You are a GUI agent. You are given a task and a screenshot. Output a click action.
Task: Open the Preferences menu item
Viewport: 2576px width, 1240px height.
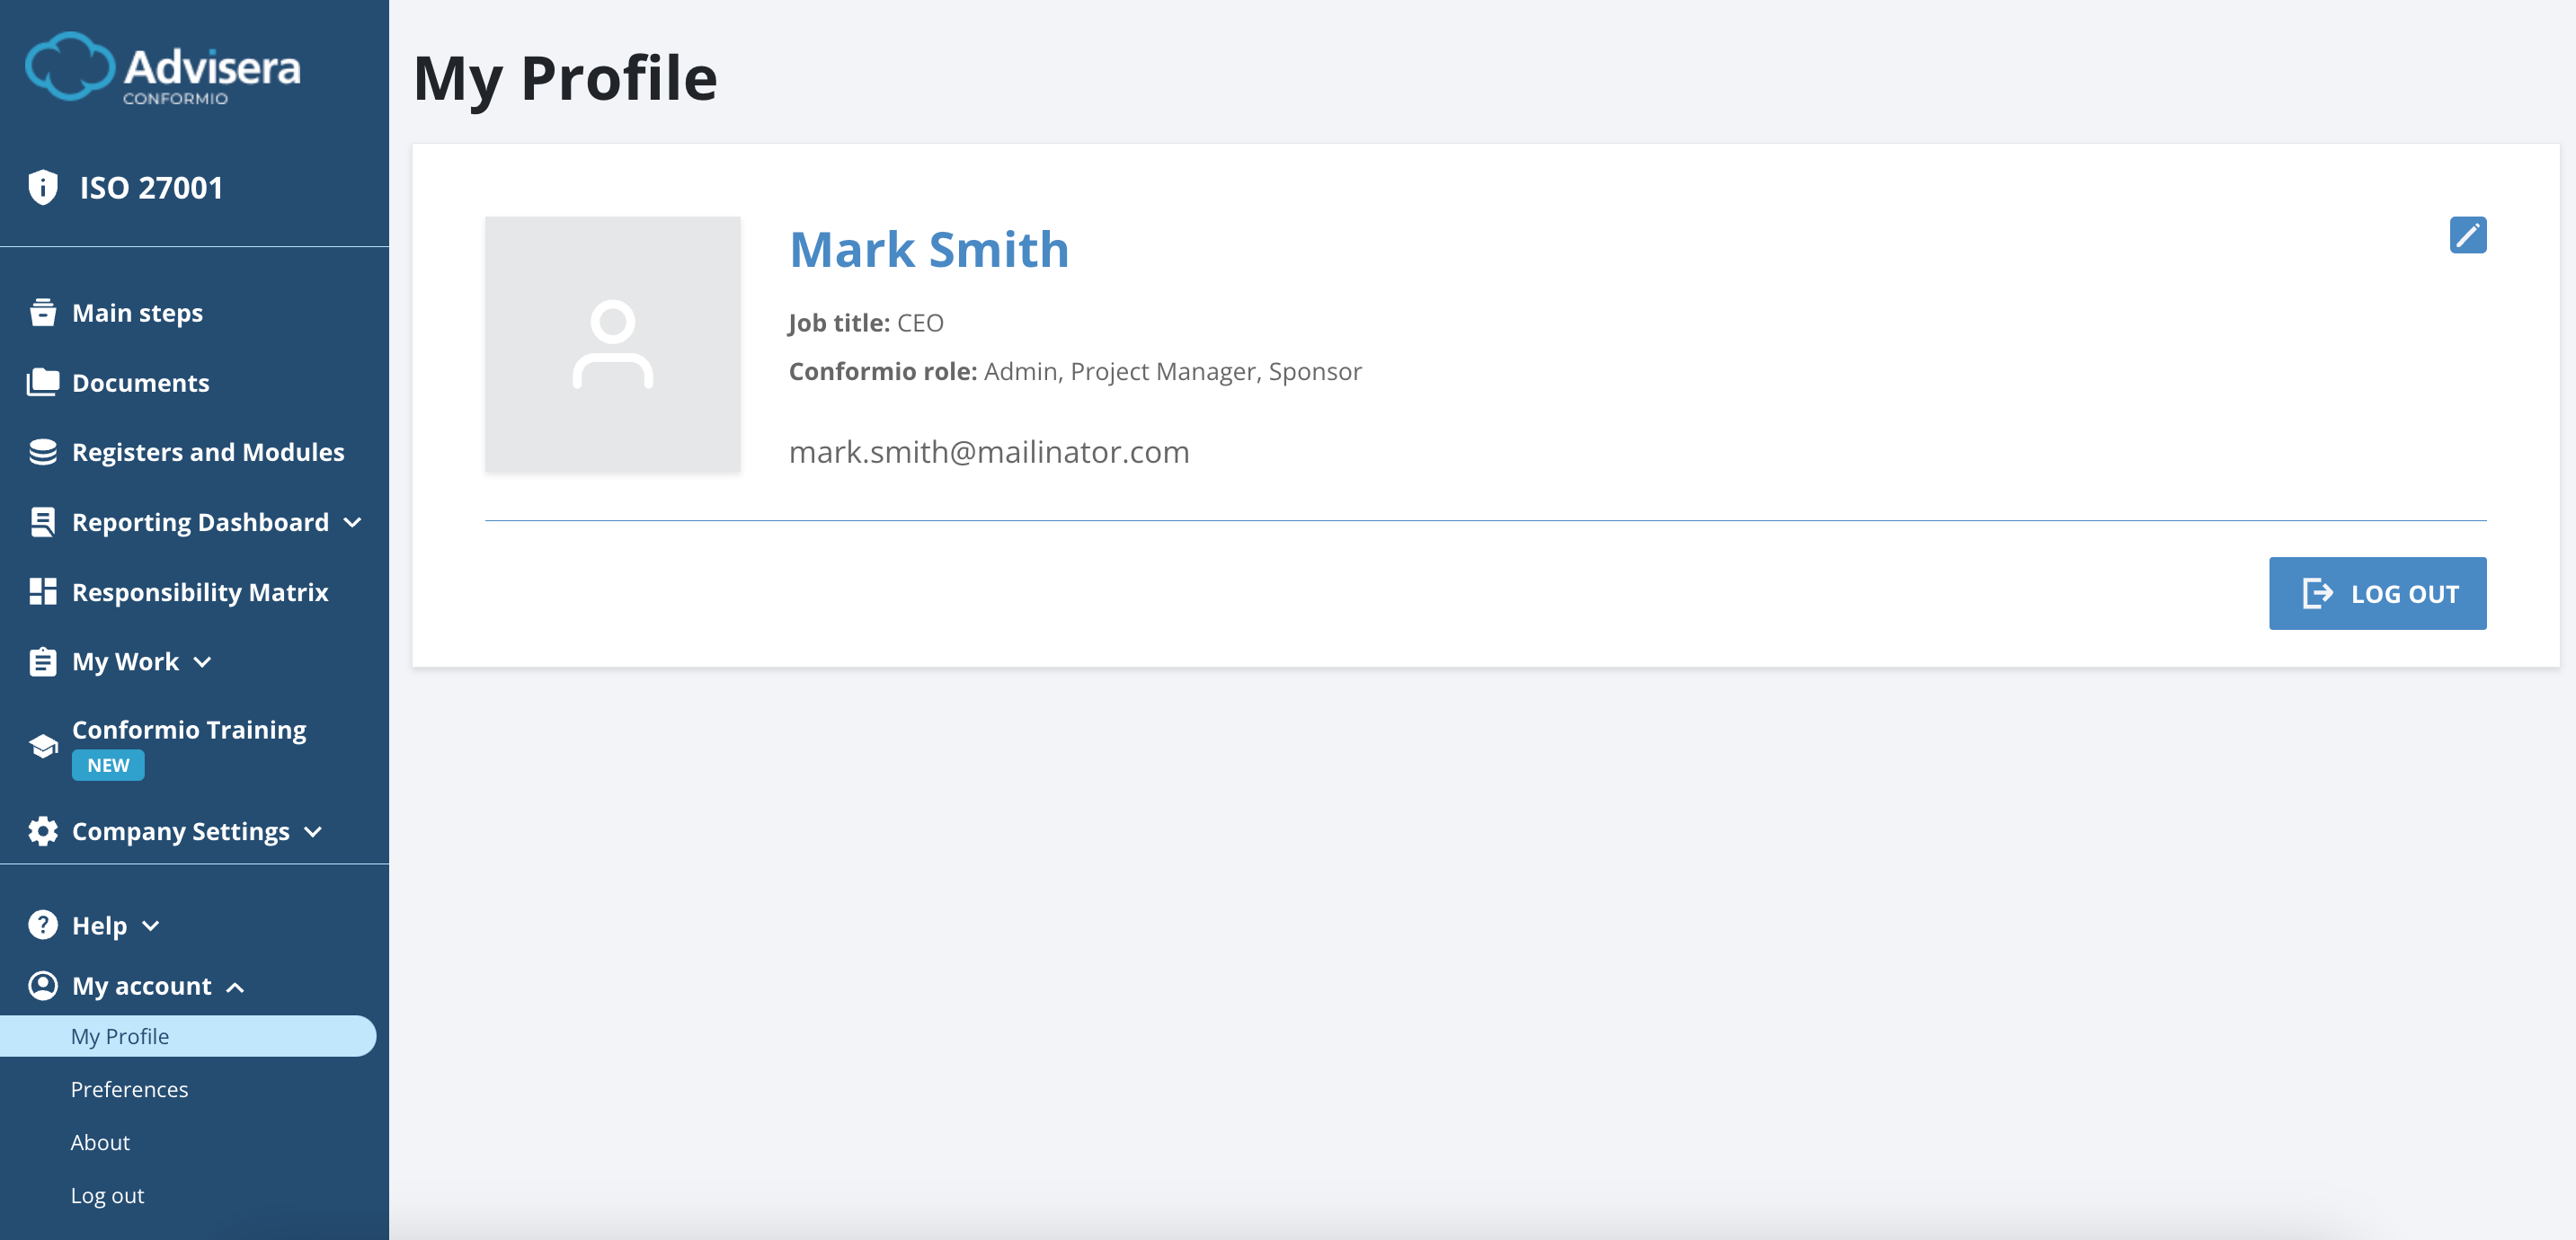[129, 1089]
